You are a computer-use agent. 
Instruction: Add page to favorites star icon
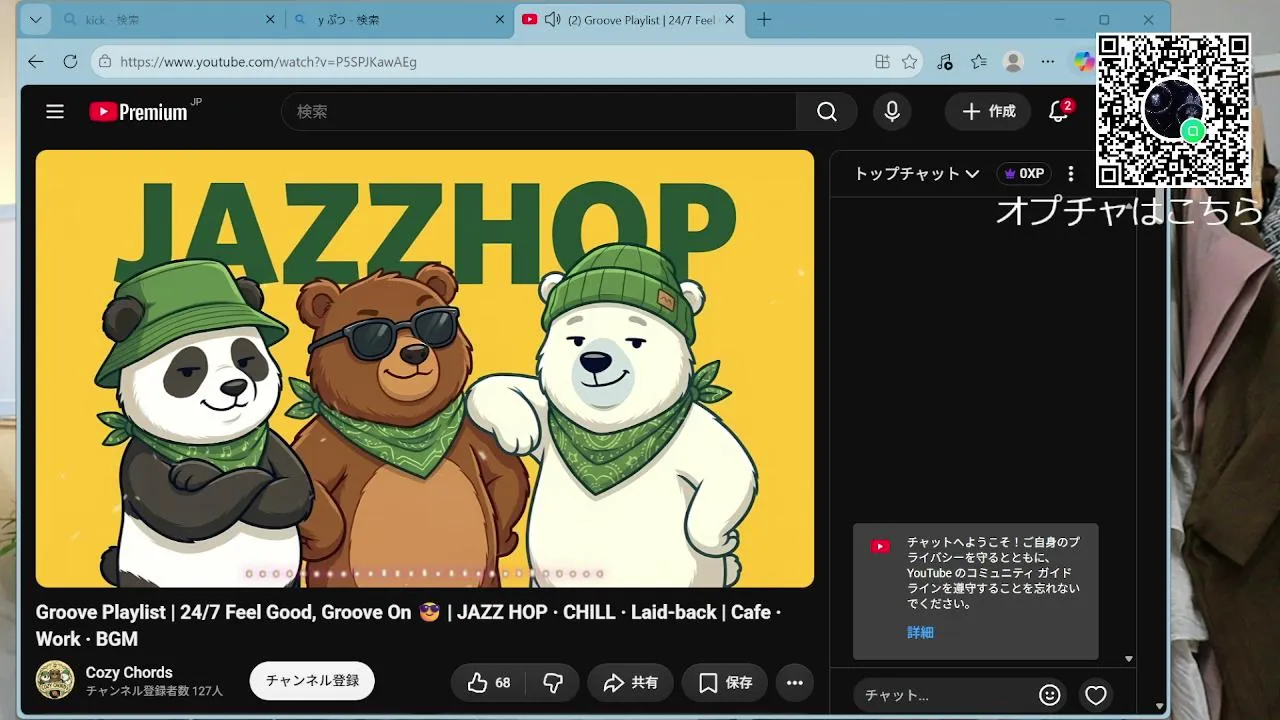pyautogui.click(x=909, y=62)
